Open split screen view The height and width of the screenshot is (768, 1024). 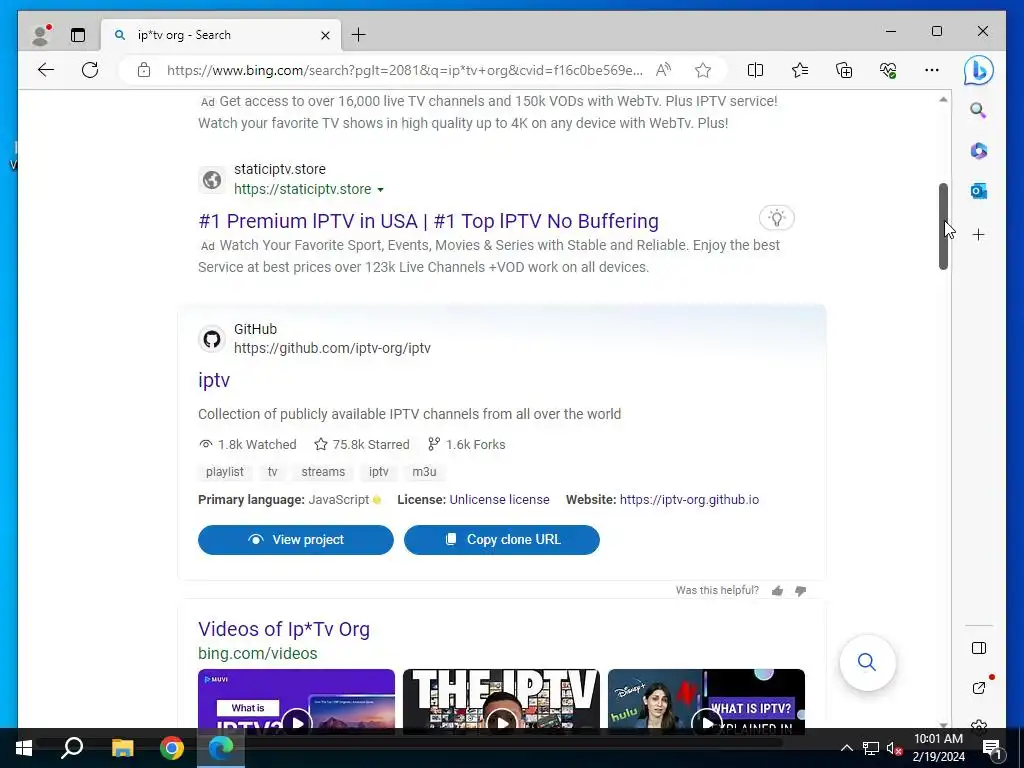(x=755, y=70)
